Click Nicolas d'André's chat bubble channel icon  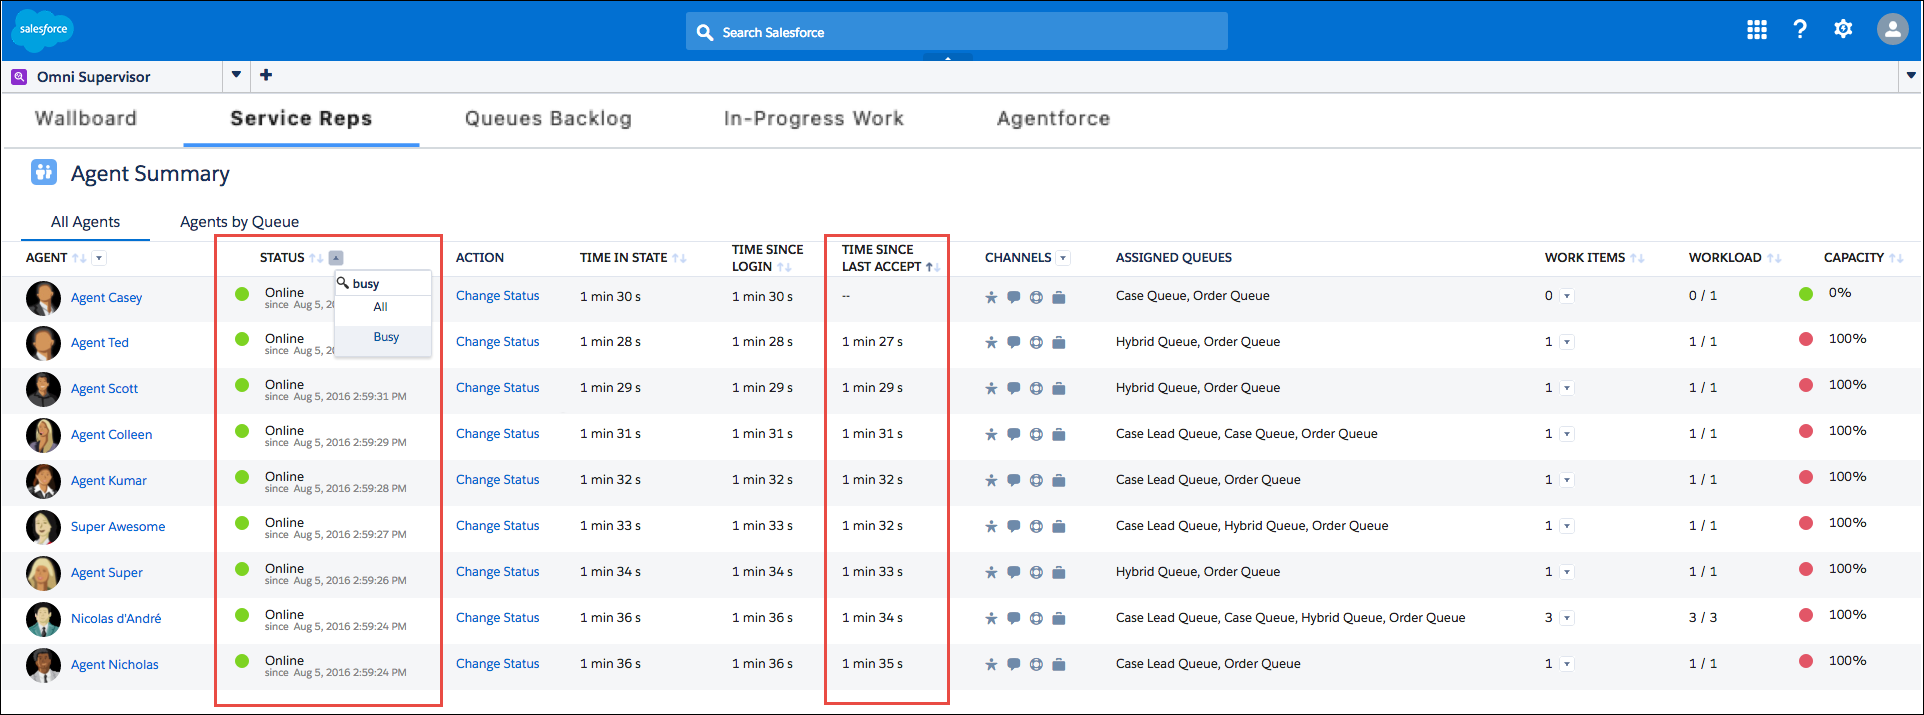tap(1013, 619)
